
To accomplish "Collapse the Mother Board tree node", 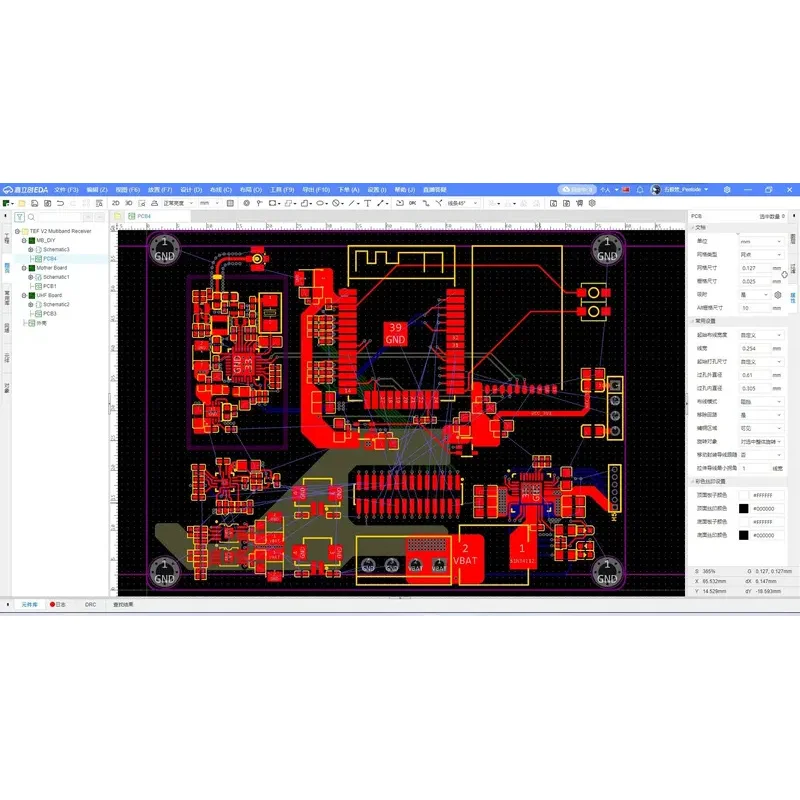I will pyautogui.click(x=24, y=268).
